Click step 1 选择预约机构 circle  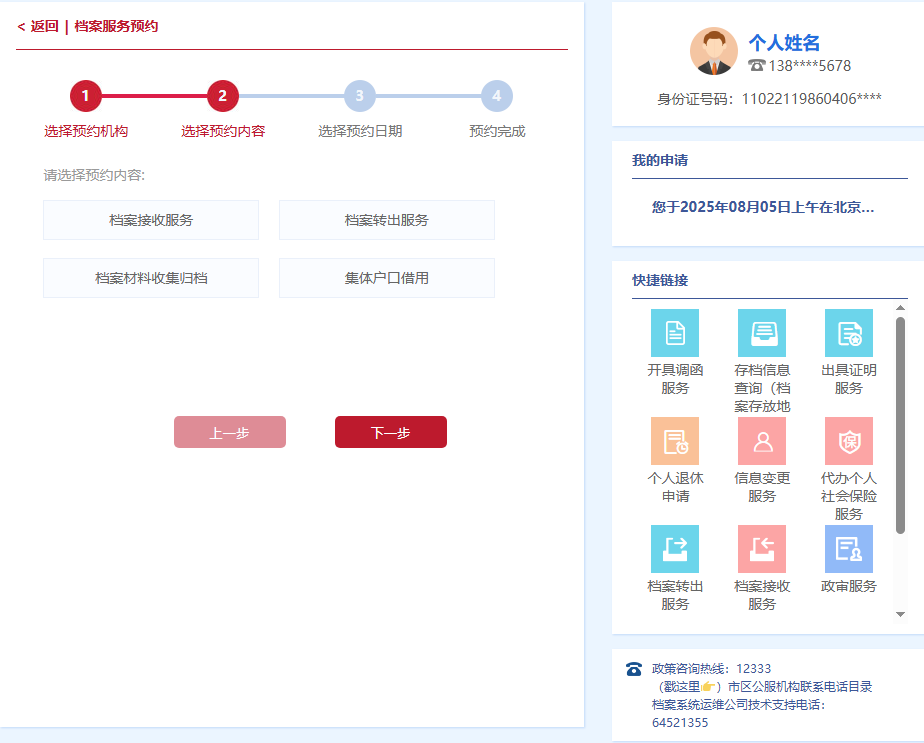[86, 96]
